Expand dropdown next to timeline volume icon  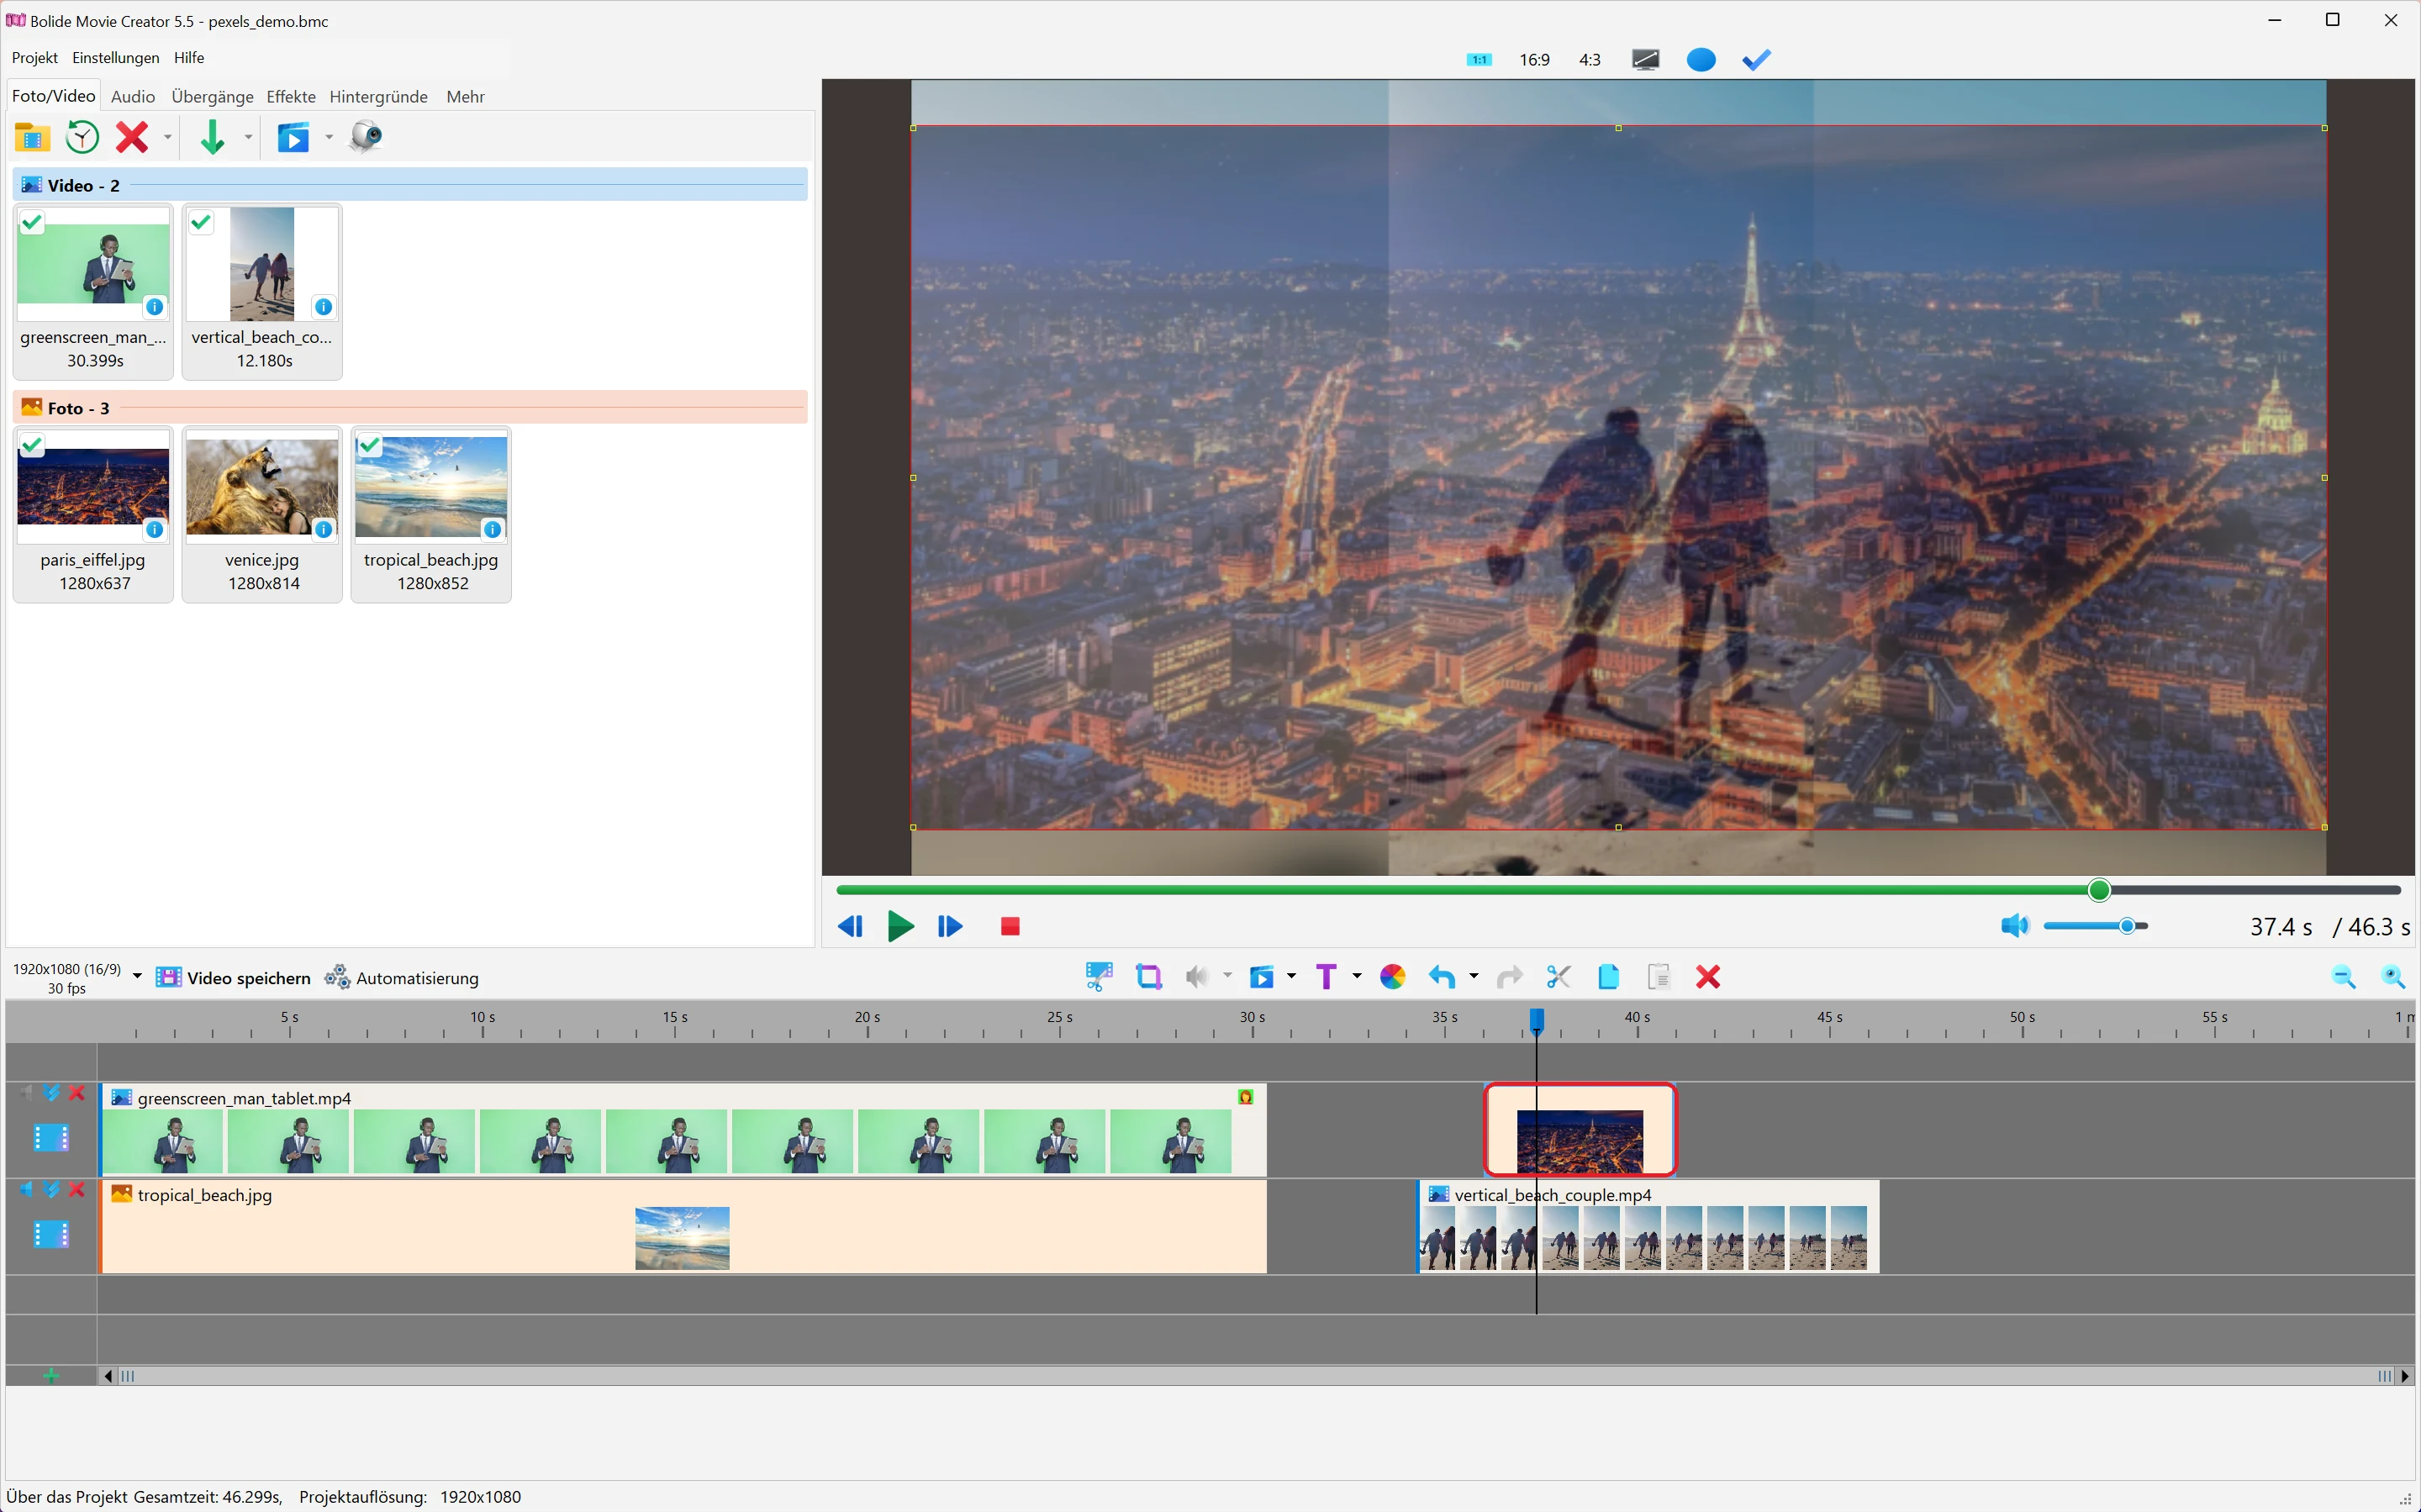[x=1227, y=977]
